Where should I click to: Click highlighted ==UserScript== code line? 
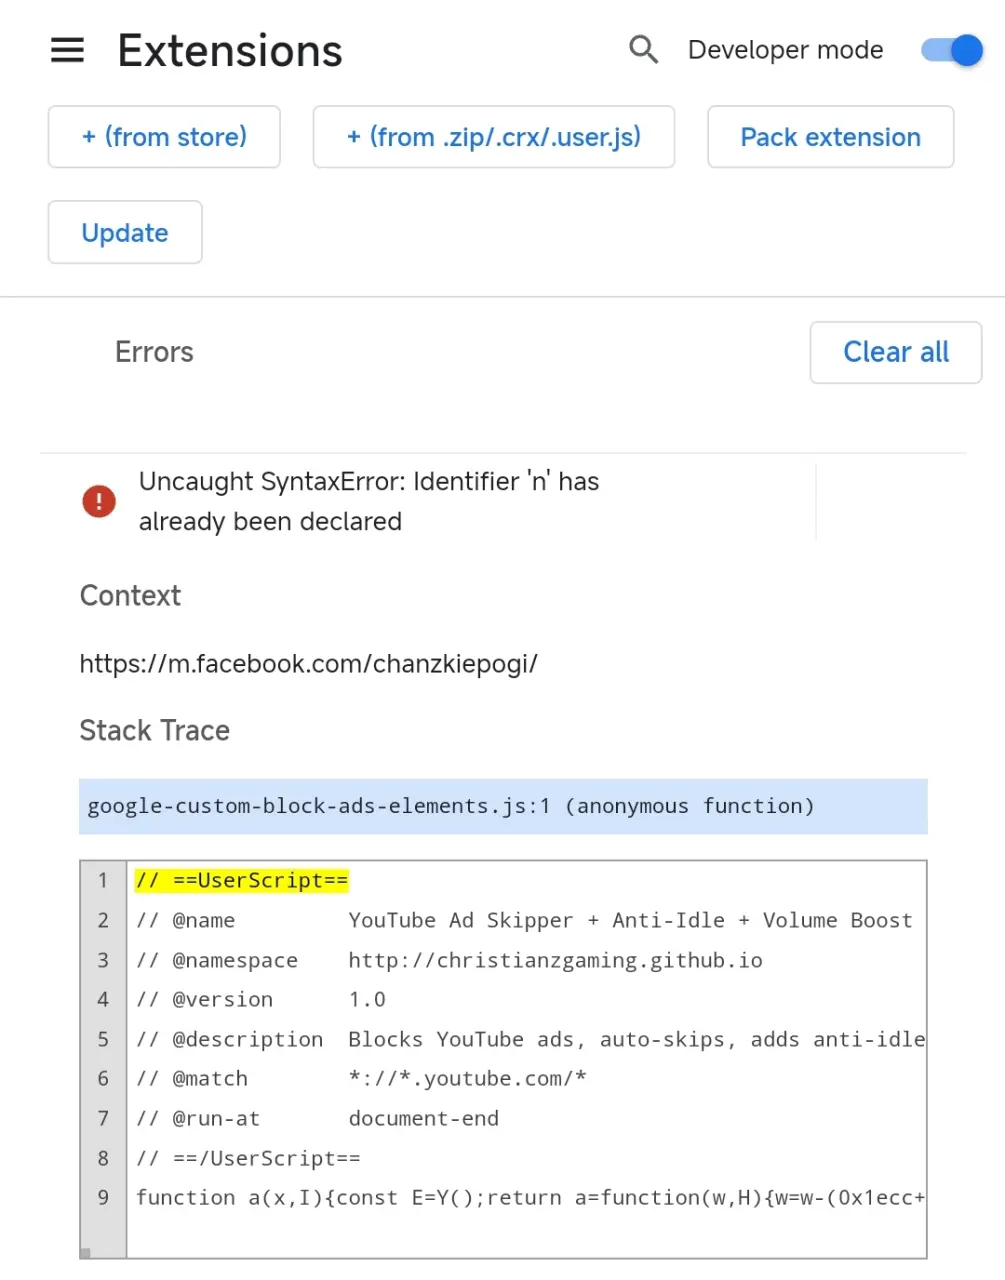[242, 881]
